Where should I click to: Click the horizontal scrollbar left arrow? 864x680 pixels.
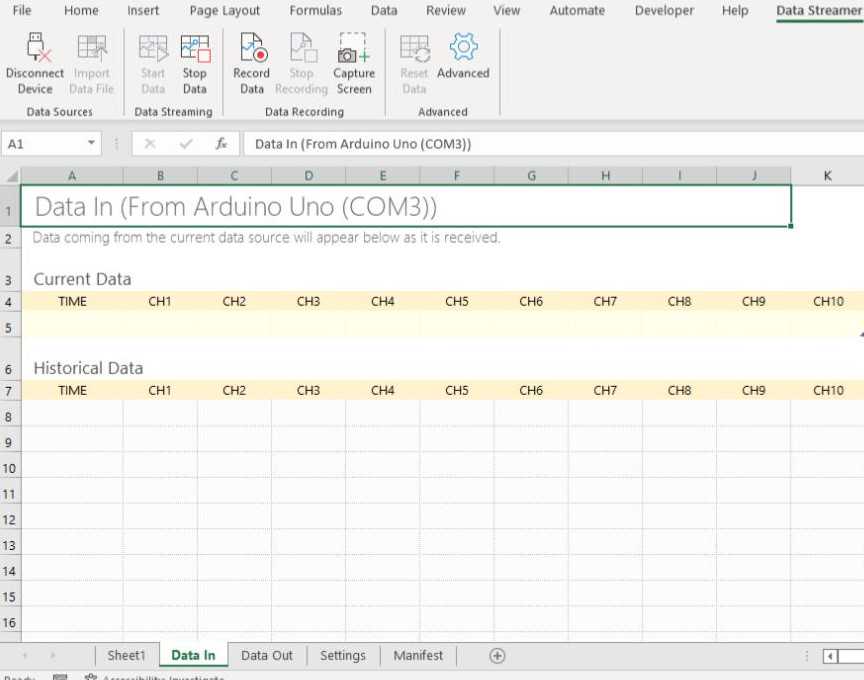pyautogui.click(x=830, y=656)
